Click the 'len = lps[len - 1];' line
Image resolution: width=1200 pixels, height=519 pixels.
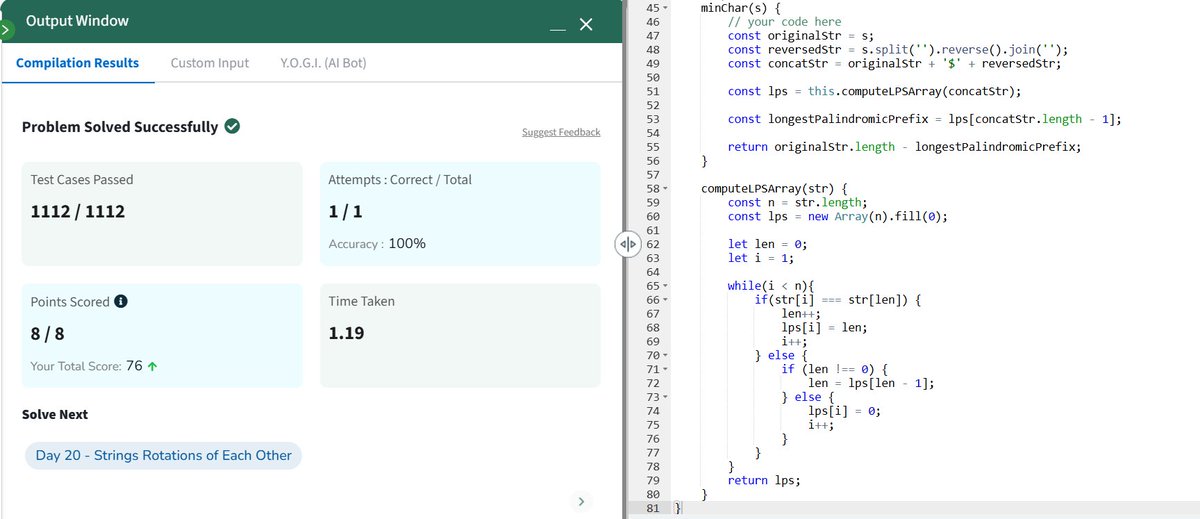pyautogui.click(x=870, y=383)
